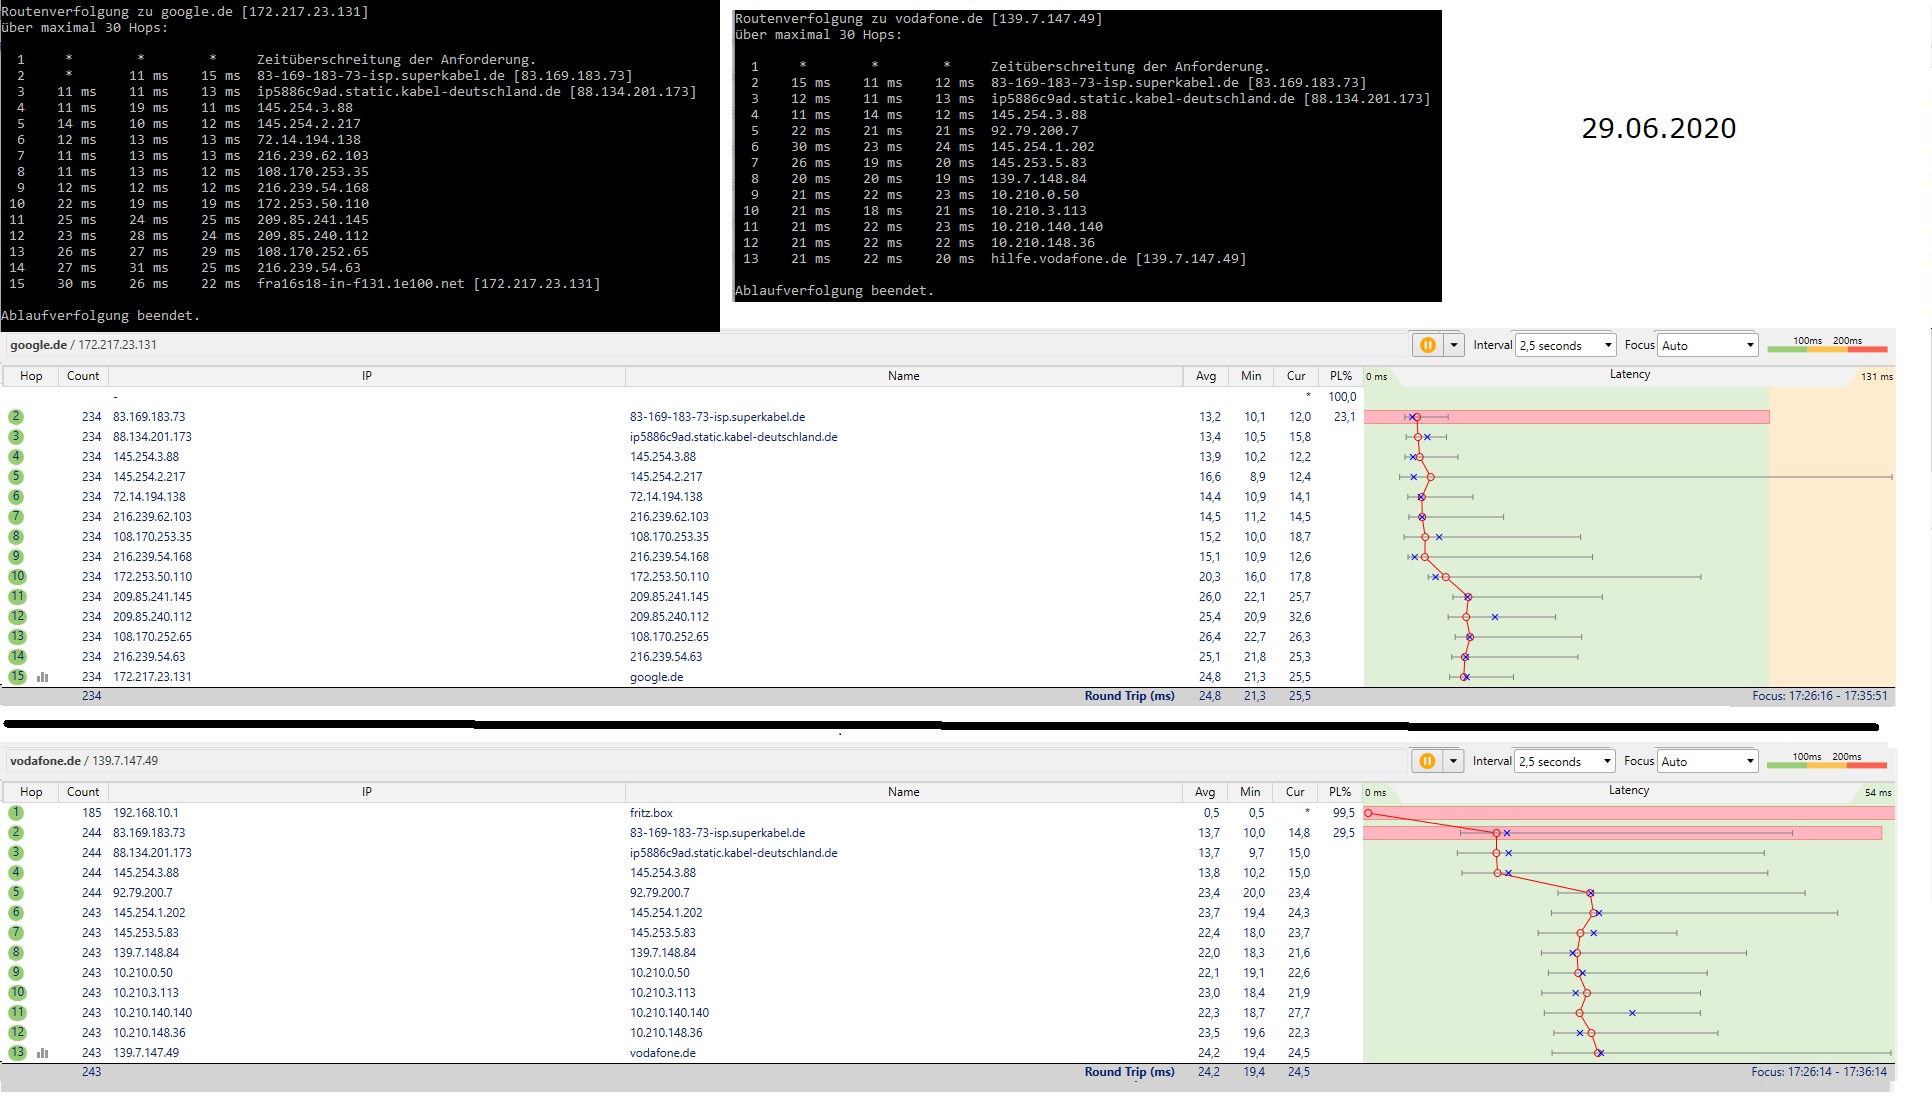Click green hop 1 badge for fritz.box
Image resolution: width=1932 pixels, height=1104 pixels.
[16, 813]
